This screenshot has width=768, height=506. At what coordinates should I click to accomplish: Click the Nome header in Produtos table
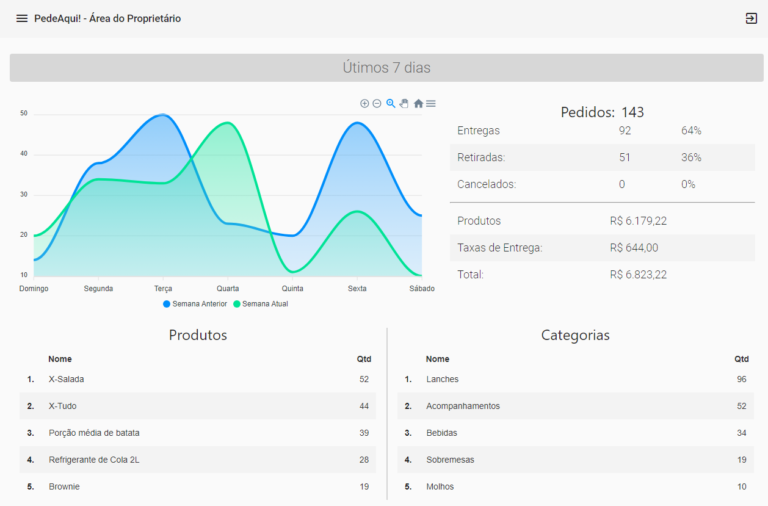60,359
